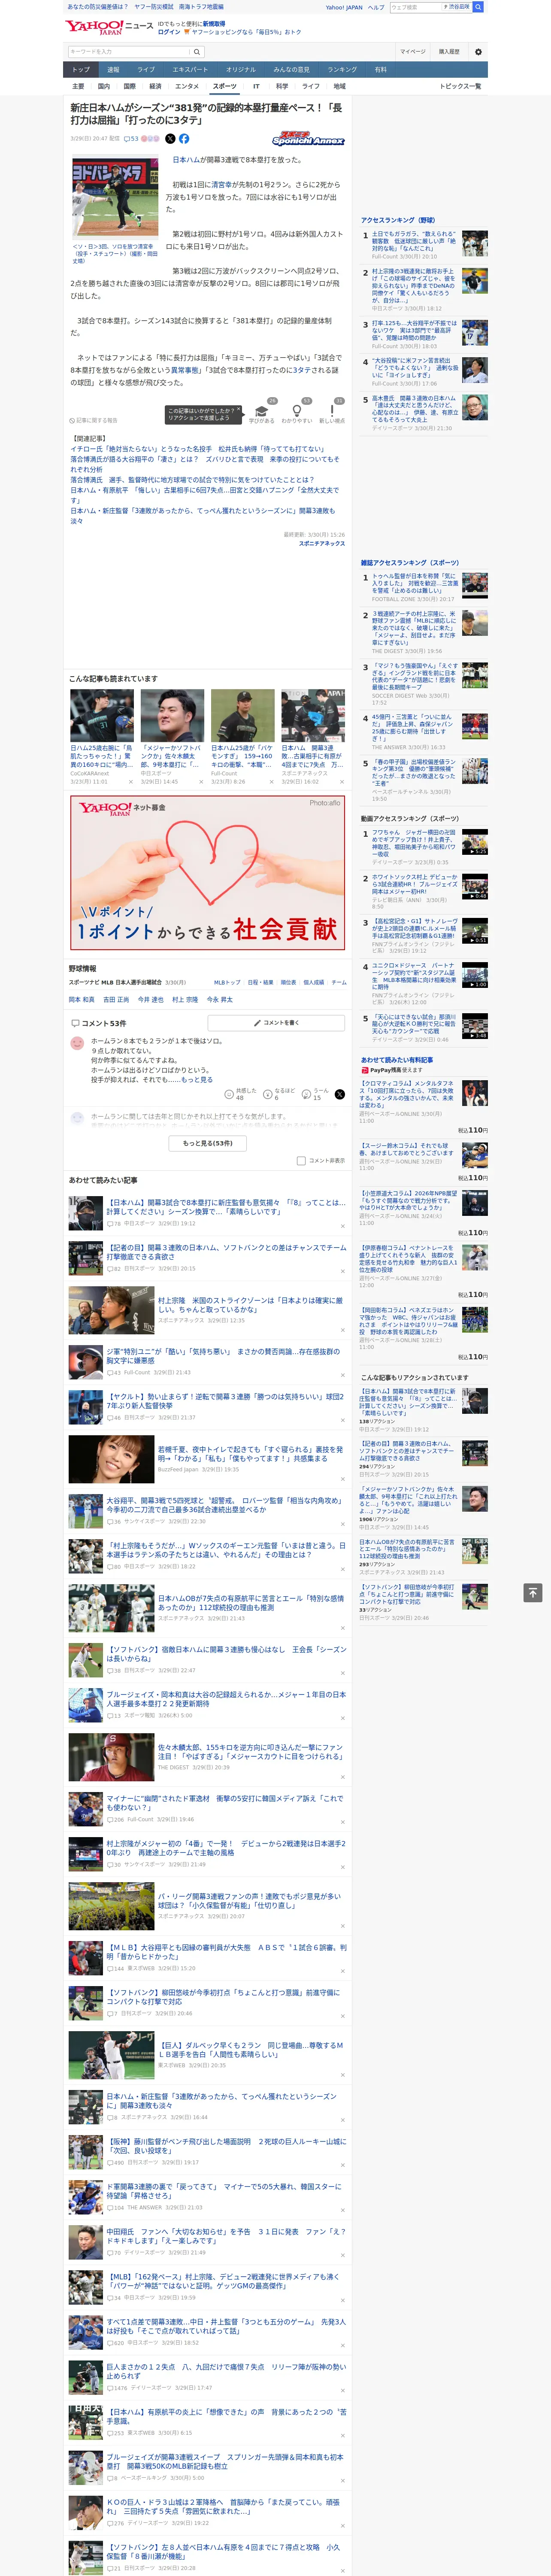551x2576 pixels.
Task: Click the 'コメントを書く' button
Action: [276, 1023]
